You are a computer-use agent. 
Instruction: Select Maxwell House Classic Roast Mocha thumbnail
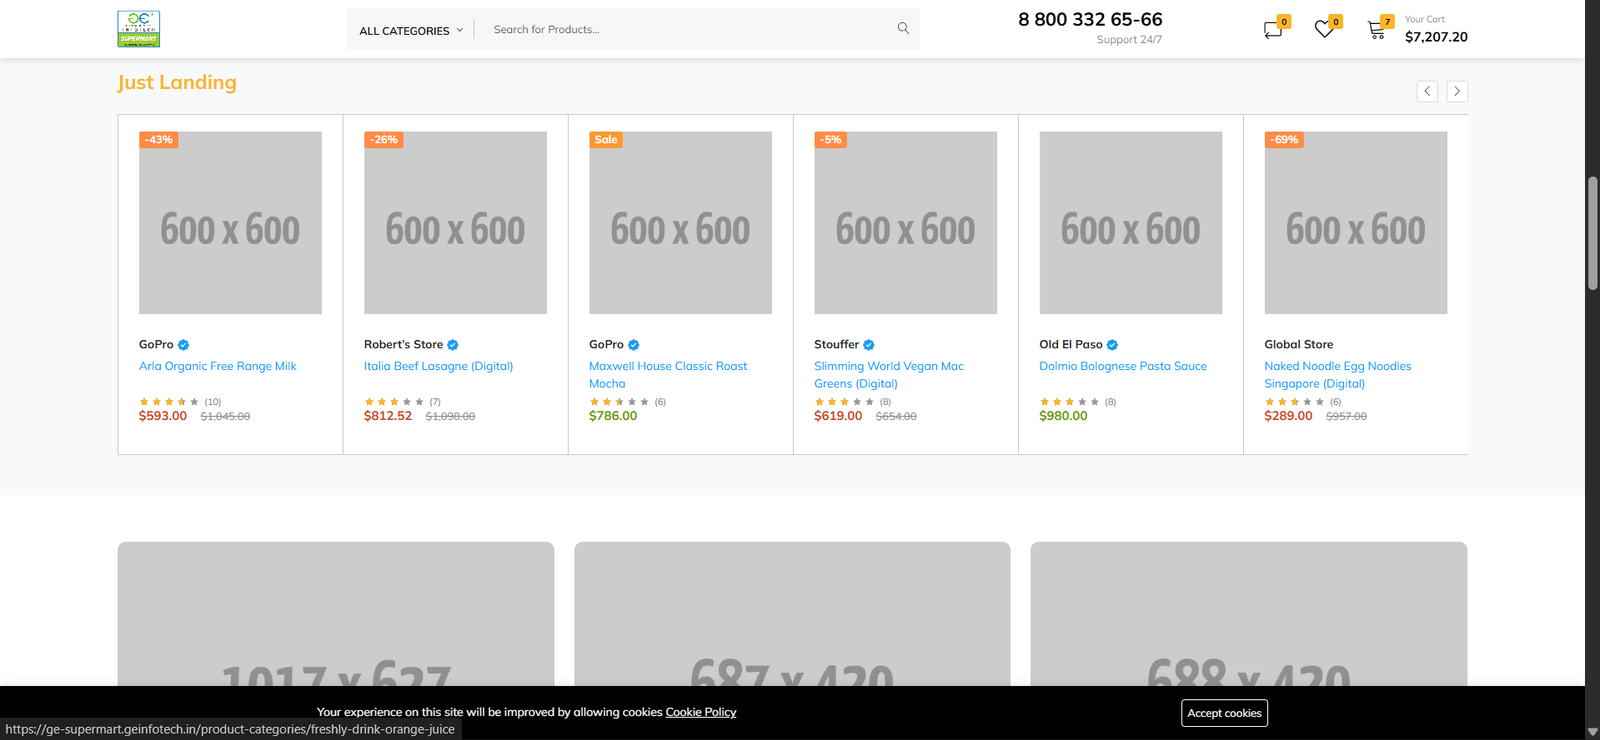[x=680, y=223]
